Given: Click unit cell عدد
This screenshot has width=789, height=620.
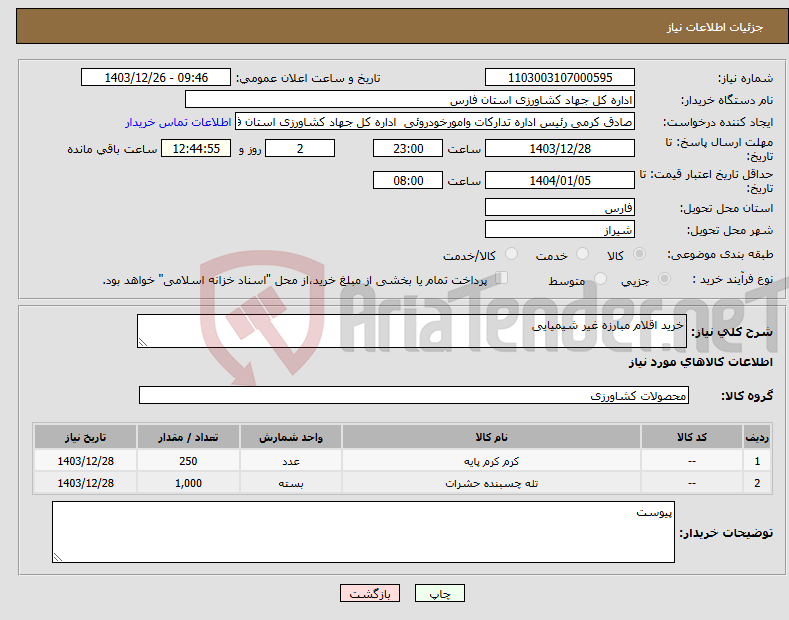Looking at the screenshot, I should (291, 461).
